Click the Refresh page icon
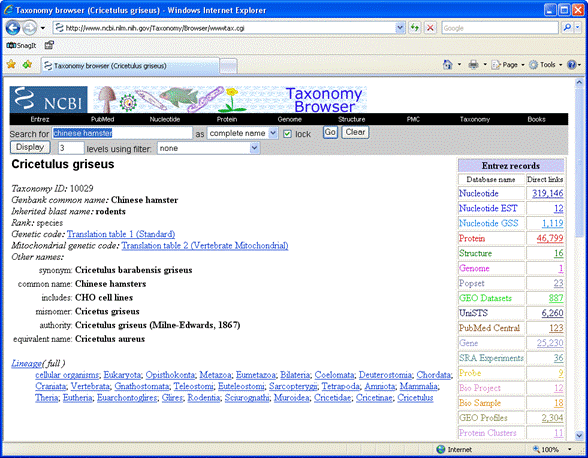The width and height of the screenshot is (588, 458). click(415, 28)
